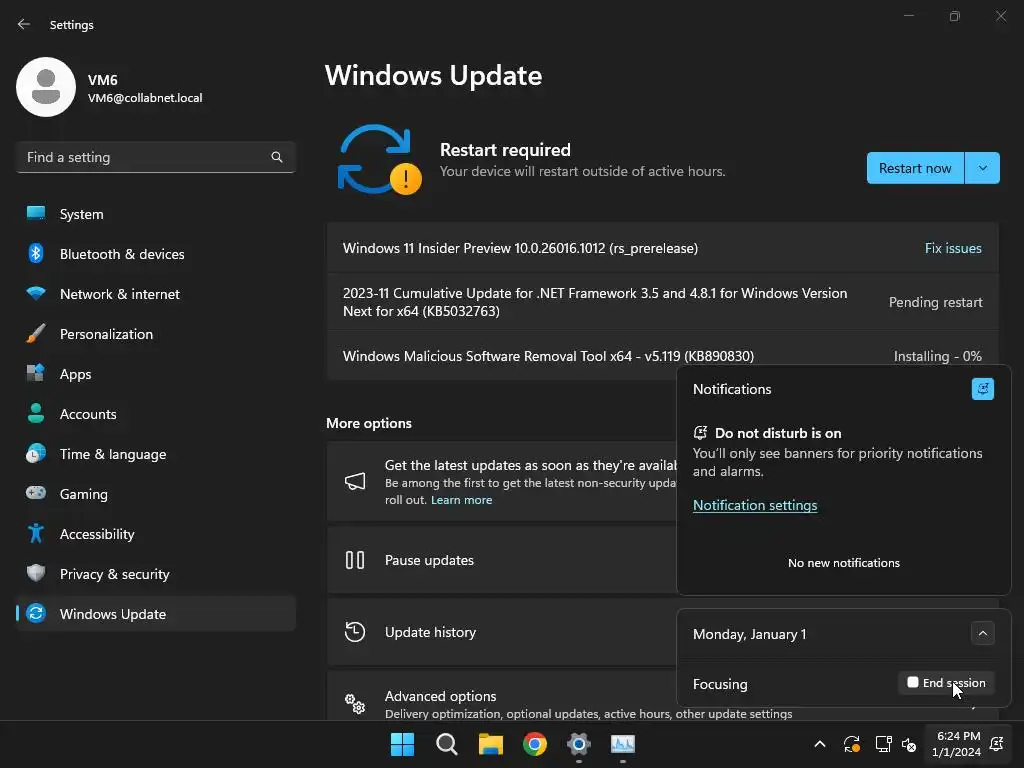This screenshot has width=1024, height=768.
Task: Open the Apps settings page
Action: click(155, 374)
